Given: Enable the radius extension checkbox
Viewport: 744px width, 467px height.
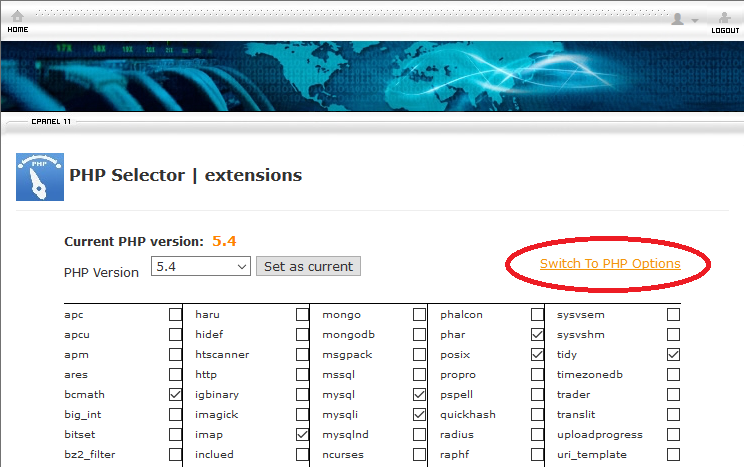Looking at the screenshot, I should 537,434.
